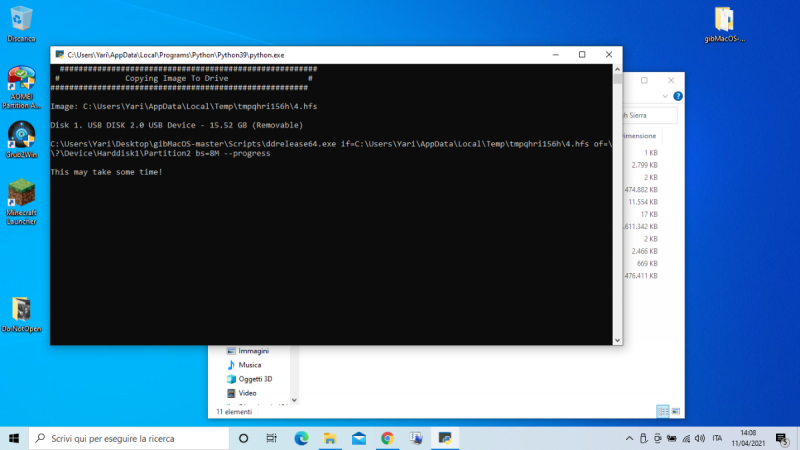This screenshot has width=800, height=450.
Task: Click the python.exe window title icon
Action: click(x=60, y=55)
